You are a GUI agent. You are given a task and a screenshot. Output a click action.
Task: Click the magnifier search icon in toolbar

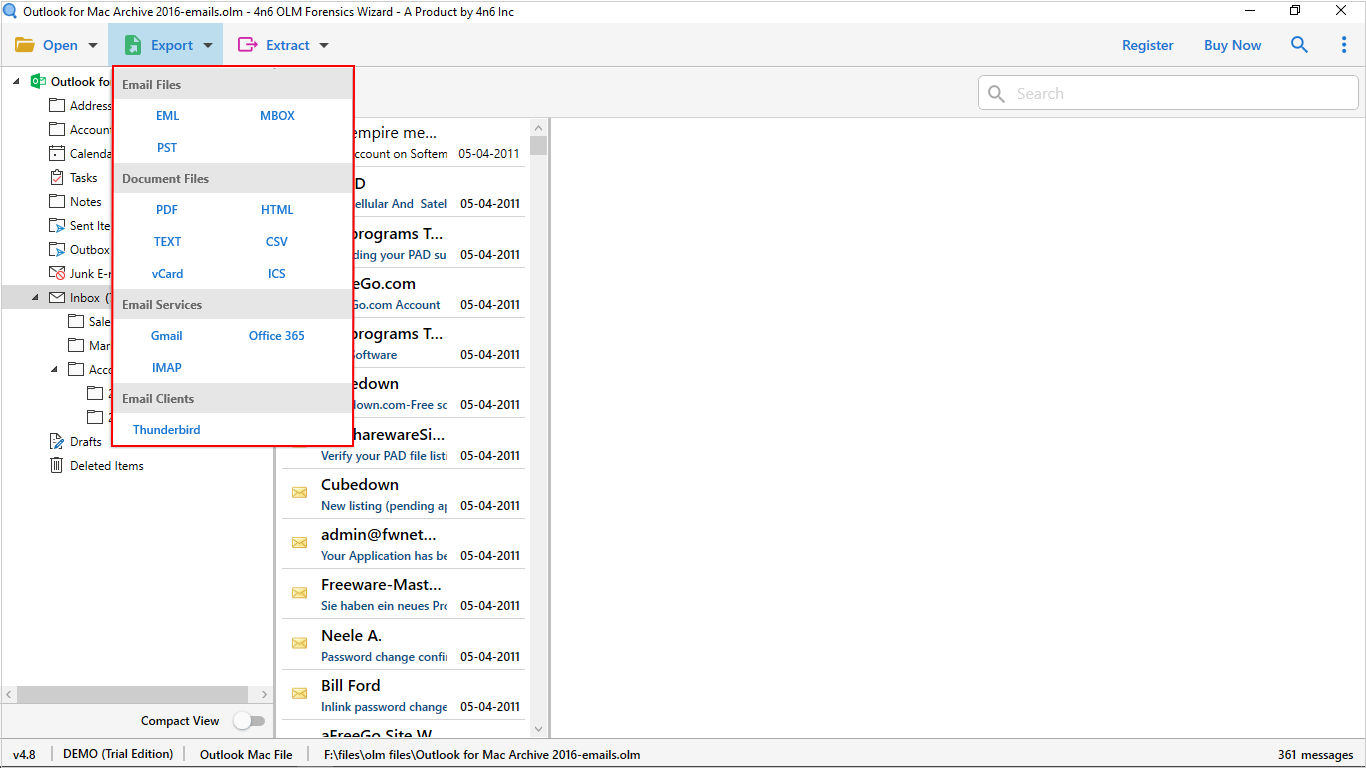(1299, 45)
